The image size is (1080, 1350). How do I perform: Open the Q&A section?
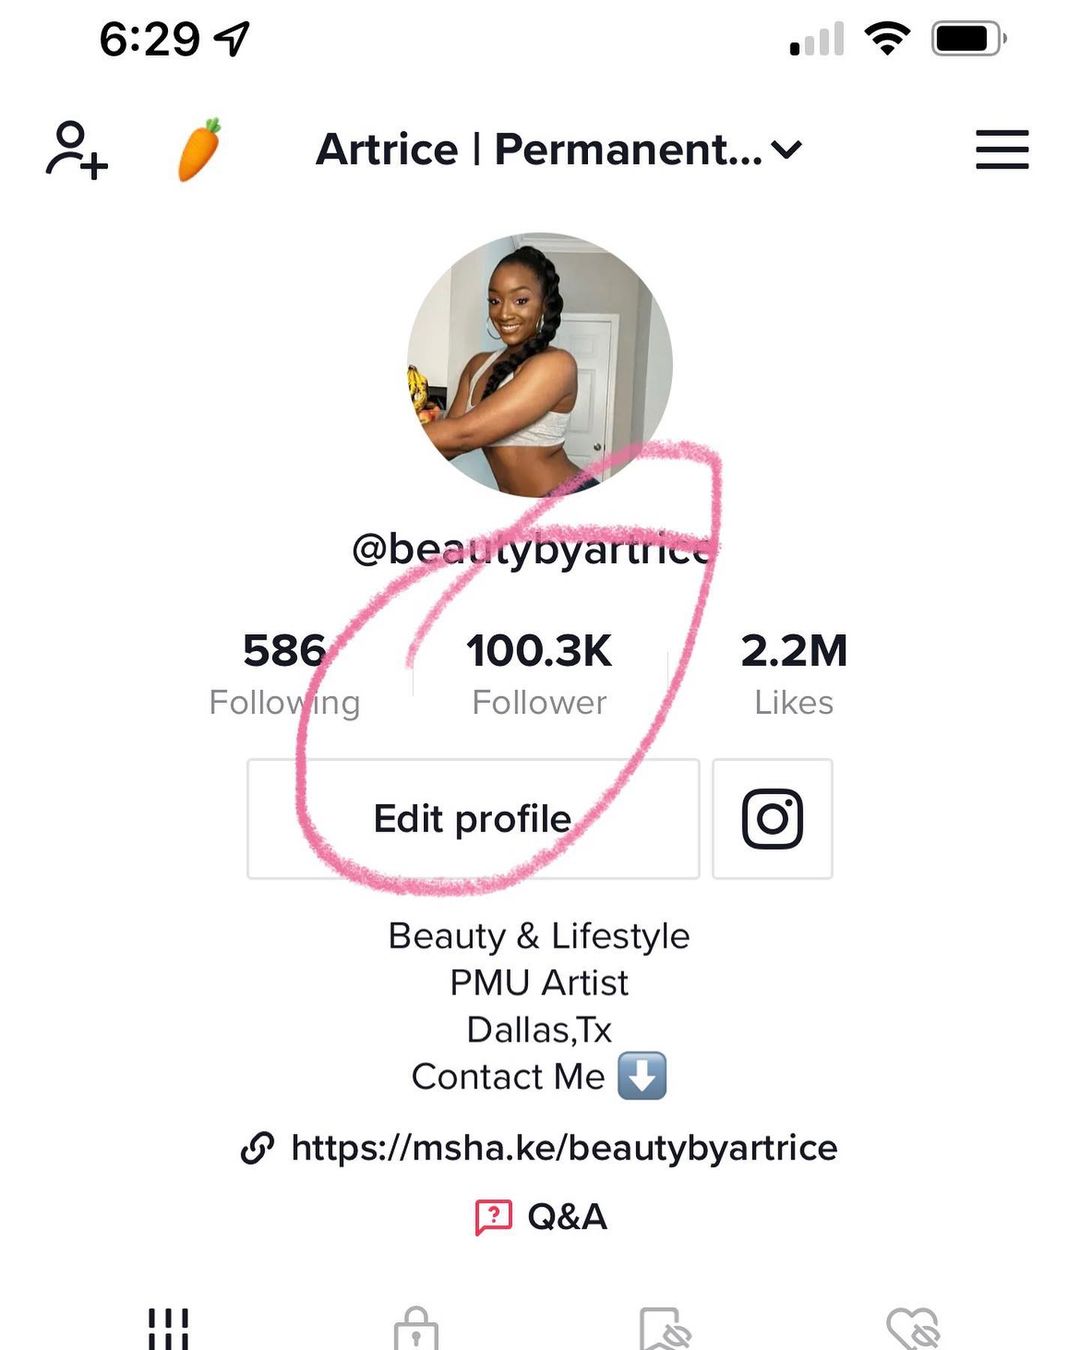566,1217
